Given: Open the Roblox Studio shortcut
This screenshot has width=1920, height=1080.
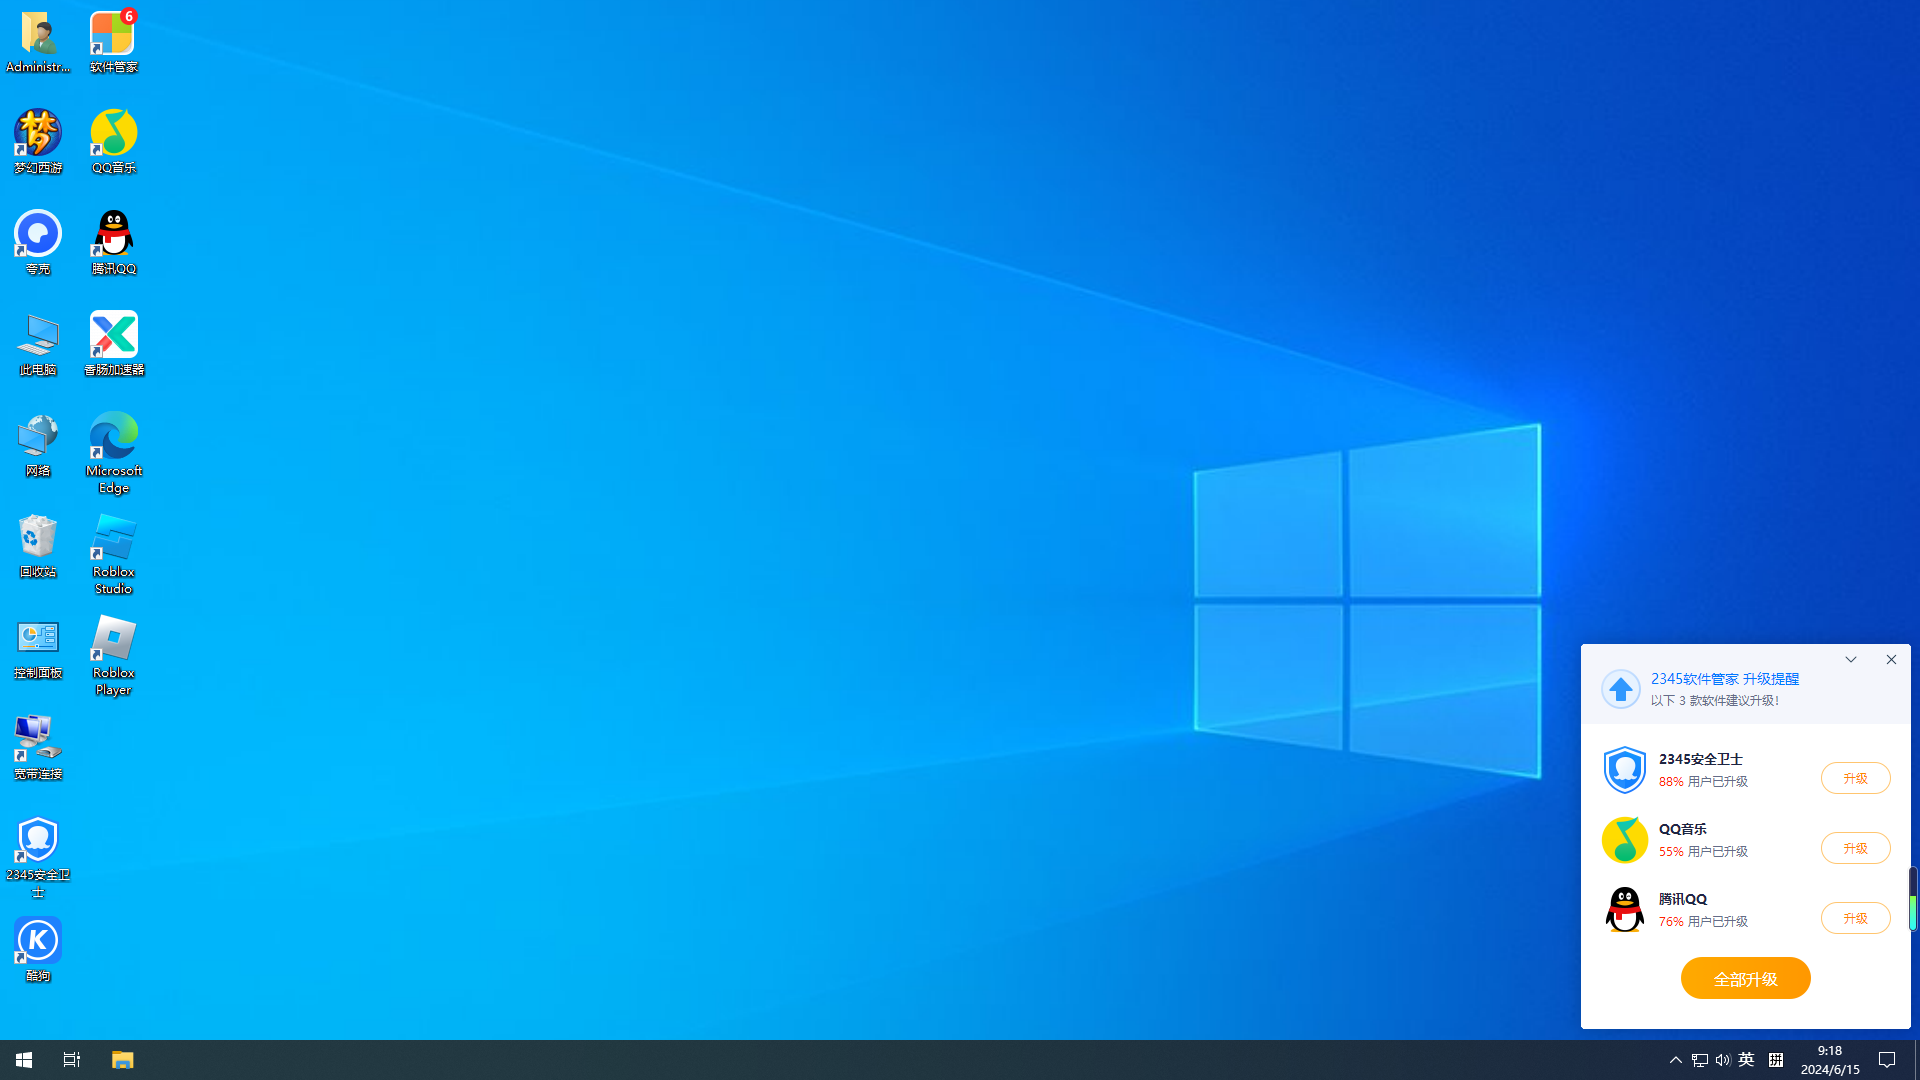Looking at the screenshot, I should [x=113, y=553].
